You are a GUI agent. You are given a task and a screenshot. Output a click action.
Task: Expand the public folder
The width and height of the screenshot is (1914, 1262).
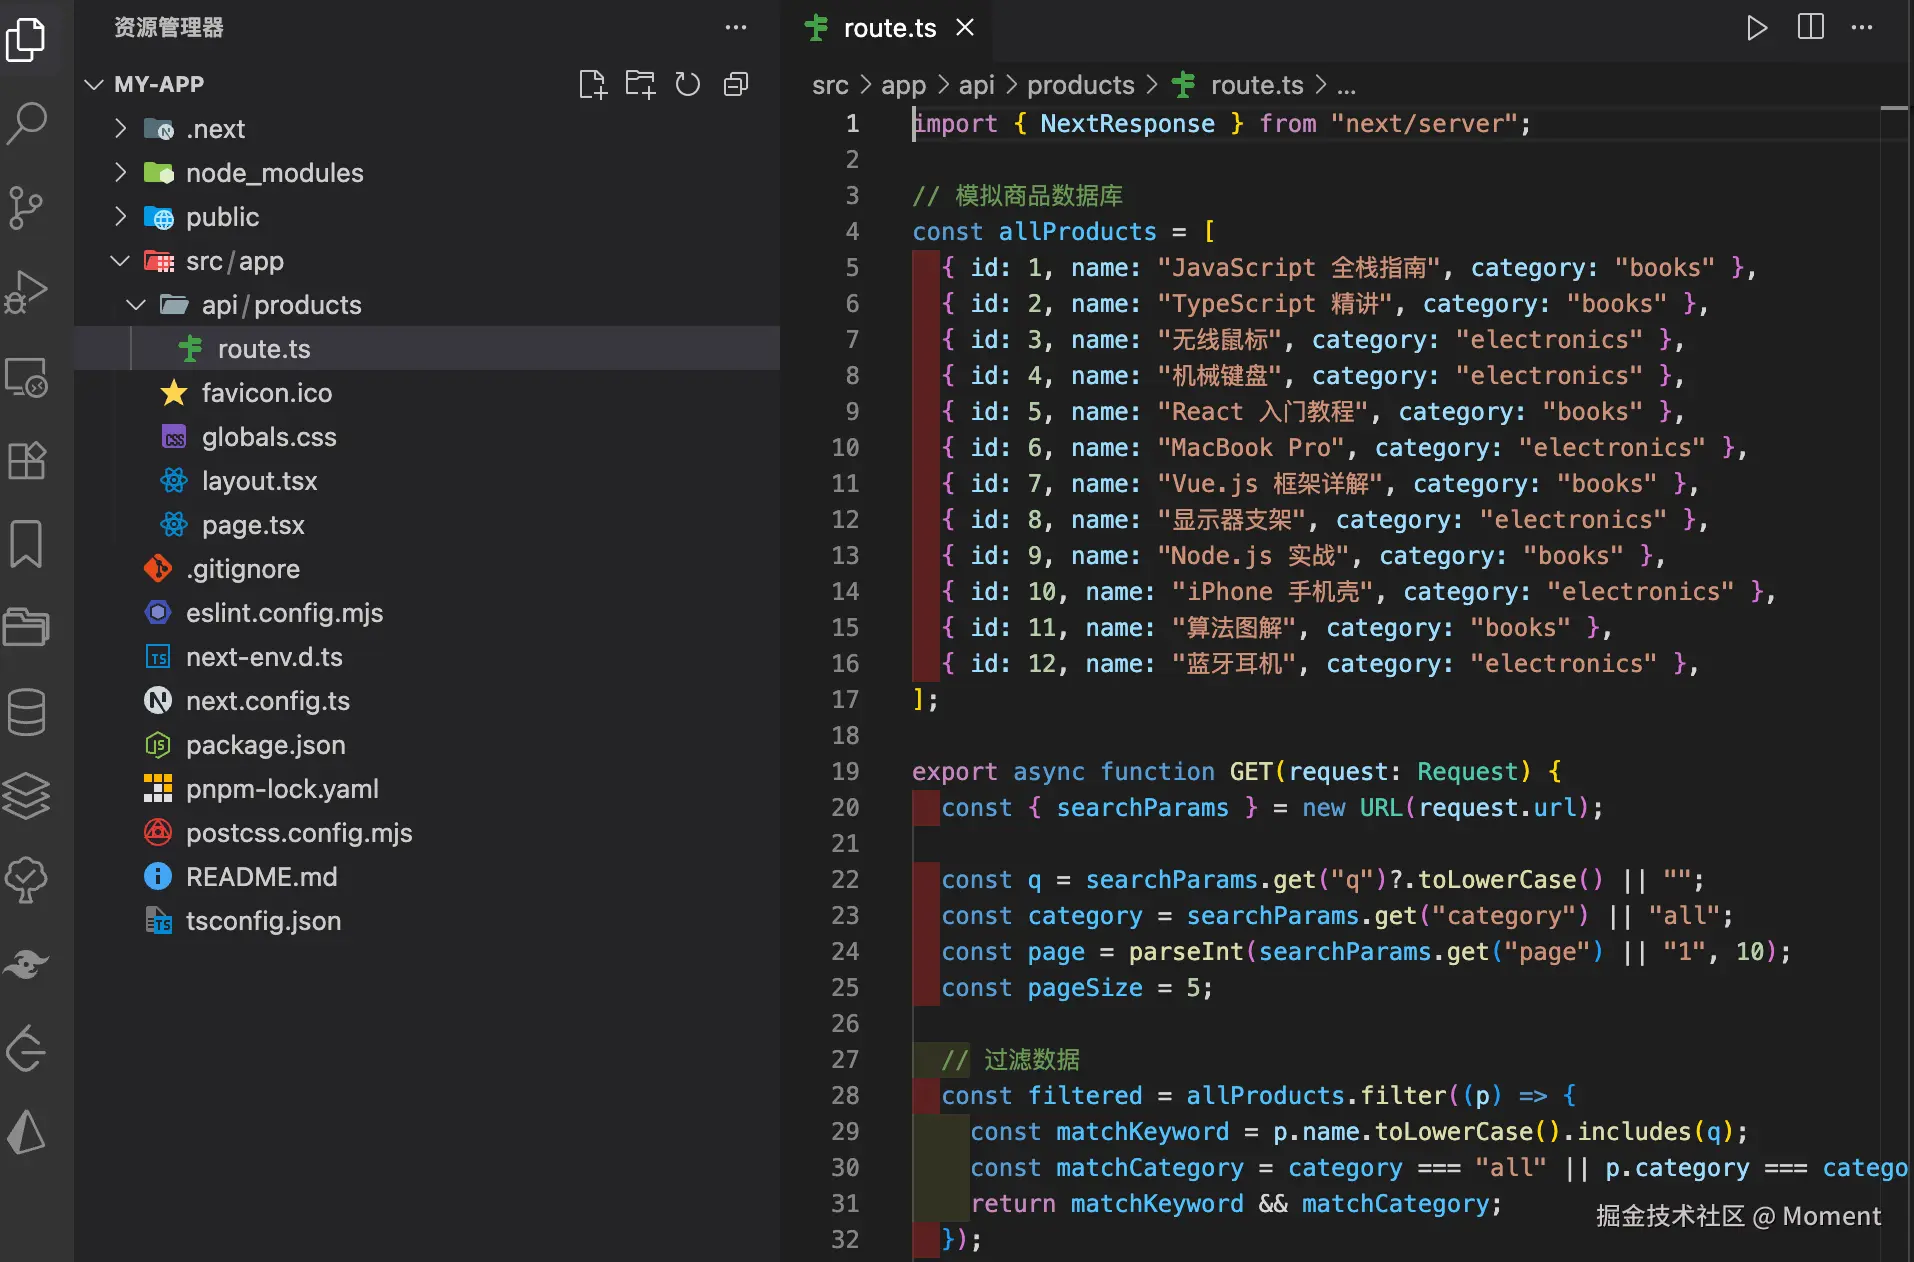(222, 217)
